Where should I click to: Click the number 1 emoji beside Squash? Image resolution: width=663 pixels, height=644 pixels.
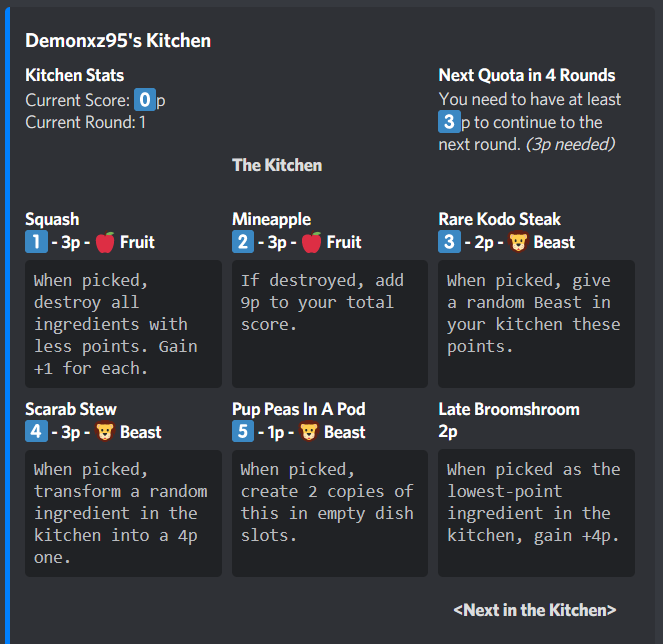(36, 242)
